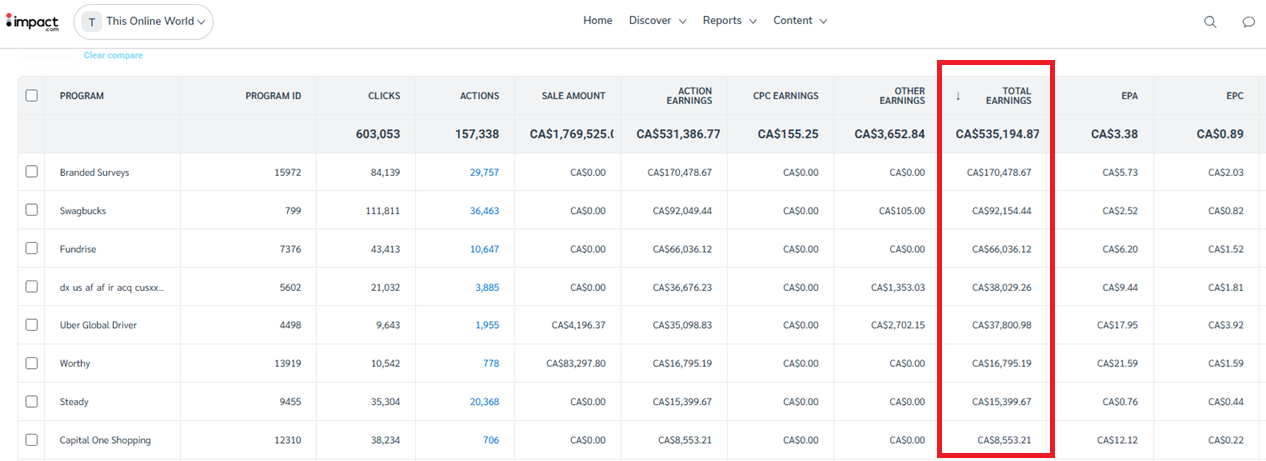Toggle the select-all checkbox in the header

click(32, 96)
